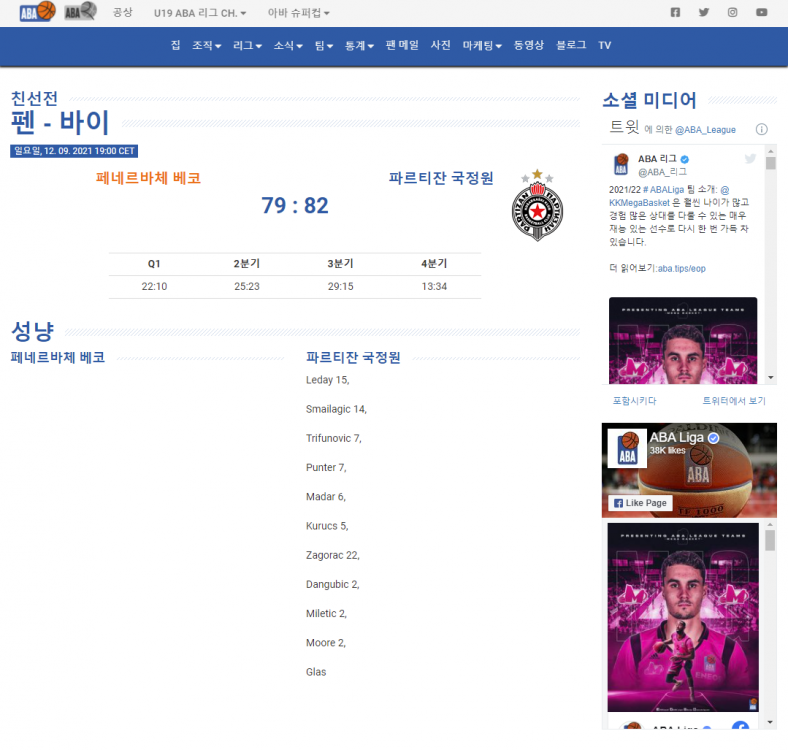Open the Facebook icon in top bar
The image size is (788, 750).
tap(675, 12)
